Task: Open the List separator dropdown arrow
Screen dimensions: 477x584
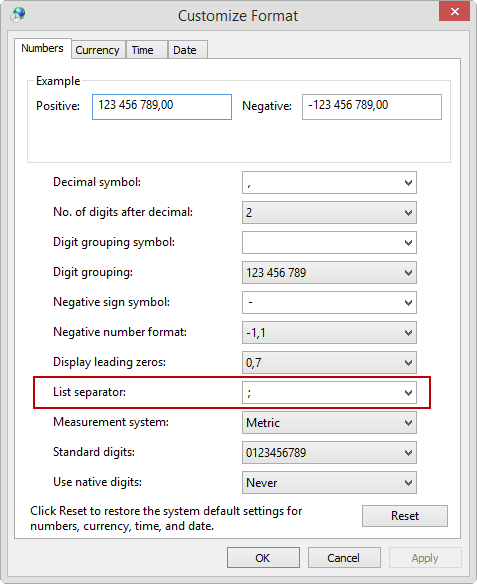Action: [x=408, y=393]
